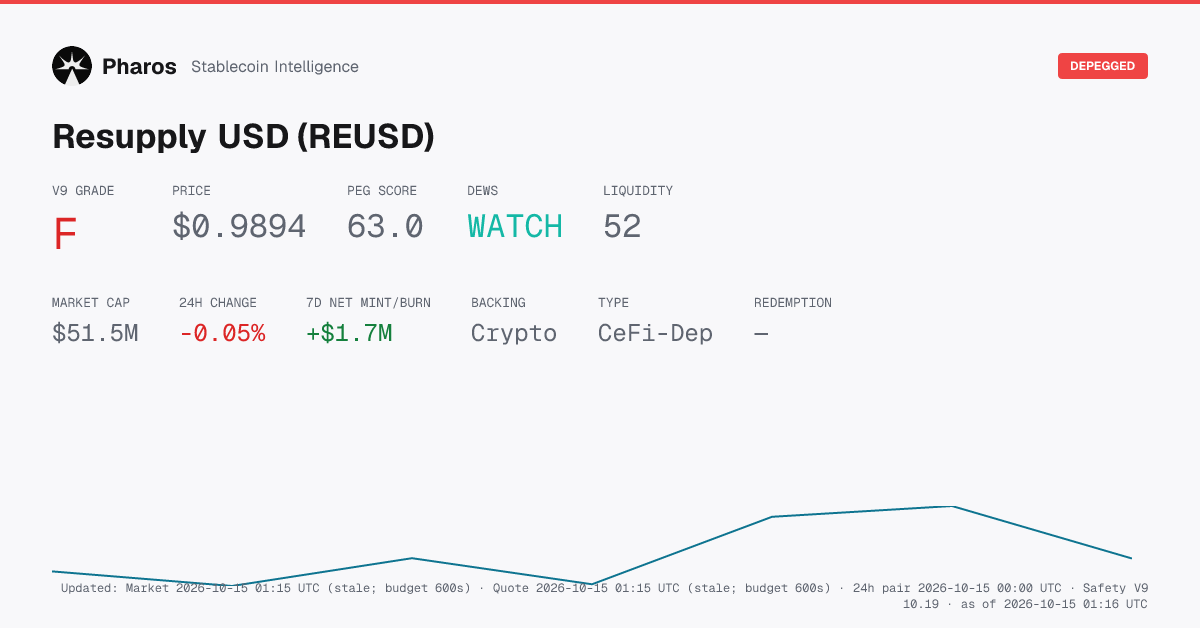Click the LIQUIDITY label
Viewport: 1200px width, 628px height.
click(638, 191)
